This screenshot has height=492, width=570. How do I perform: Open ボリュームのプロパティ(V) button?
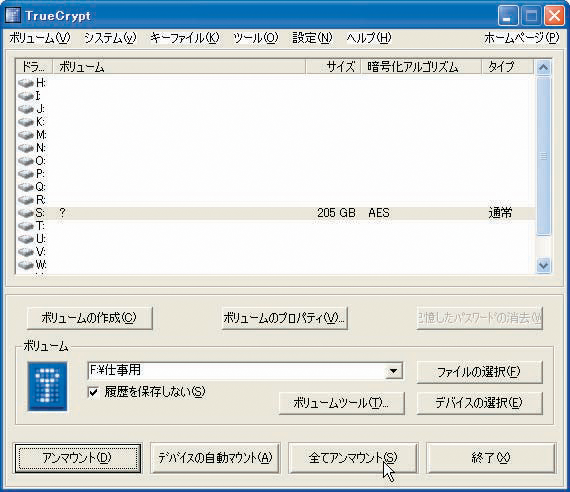(285, 318)
